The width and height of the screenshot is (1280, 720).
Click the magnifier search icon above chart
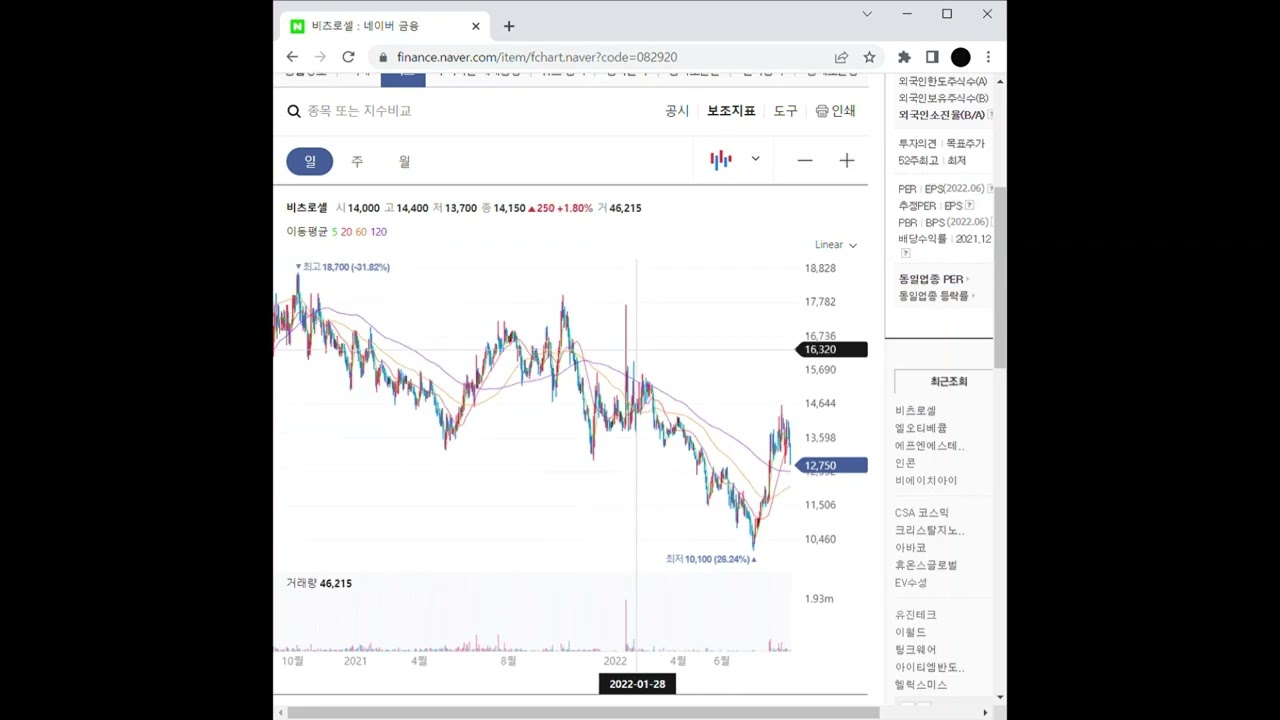point(294,111)
